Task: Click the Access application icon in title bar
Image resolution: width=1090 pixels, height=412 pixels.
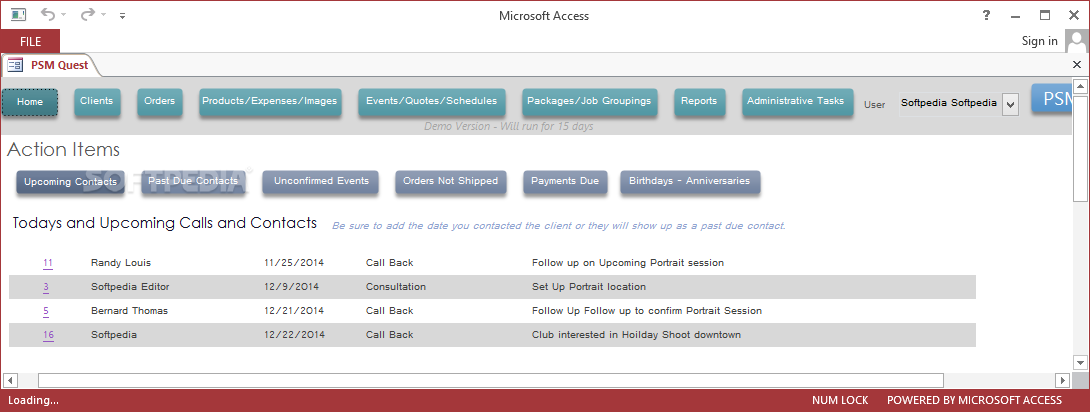Action: (18, 15)
